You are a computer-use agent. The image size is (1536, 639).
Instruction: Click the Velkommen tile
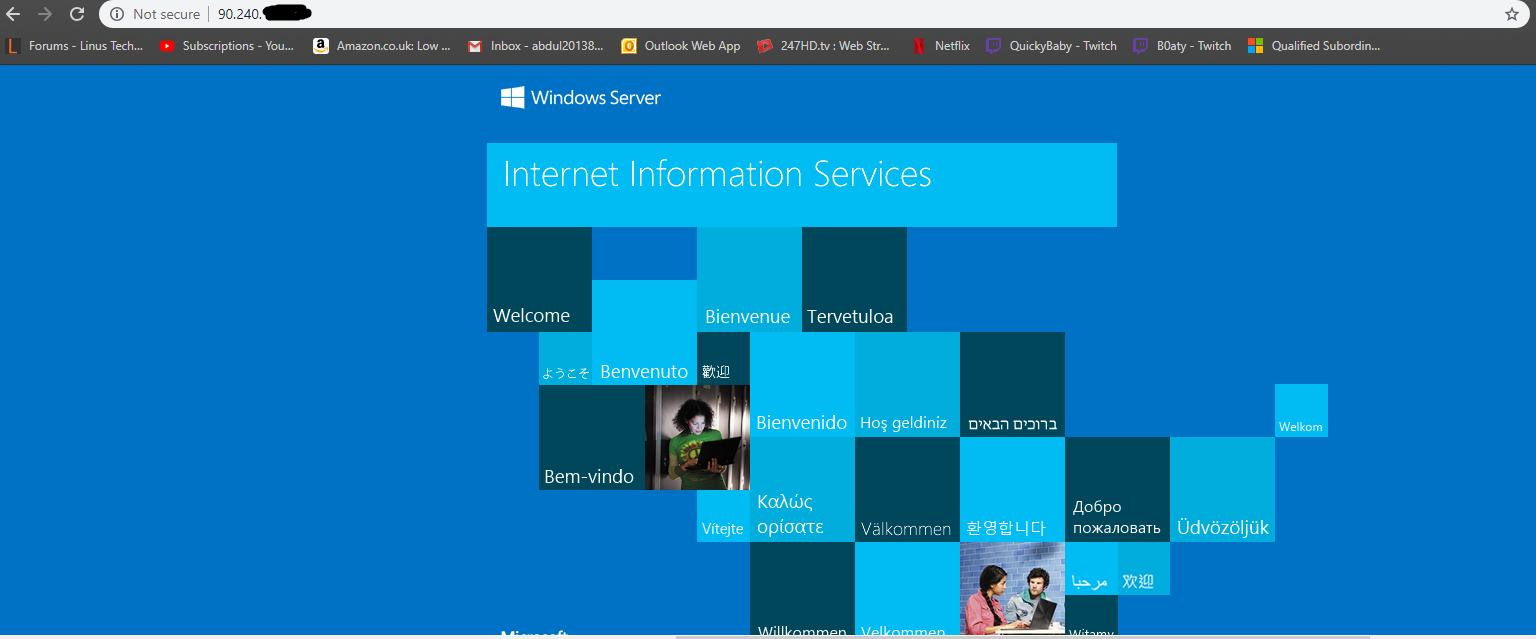907,590
